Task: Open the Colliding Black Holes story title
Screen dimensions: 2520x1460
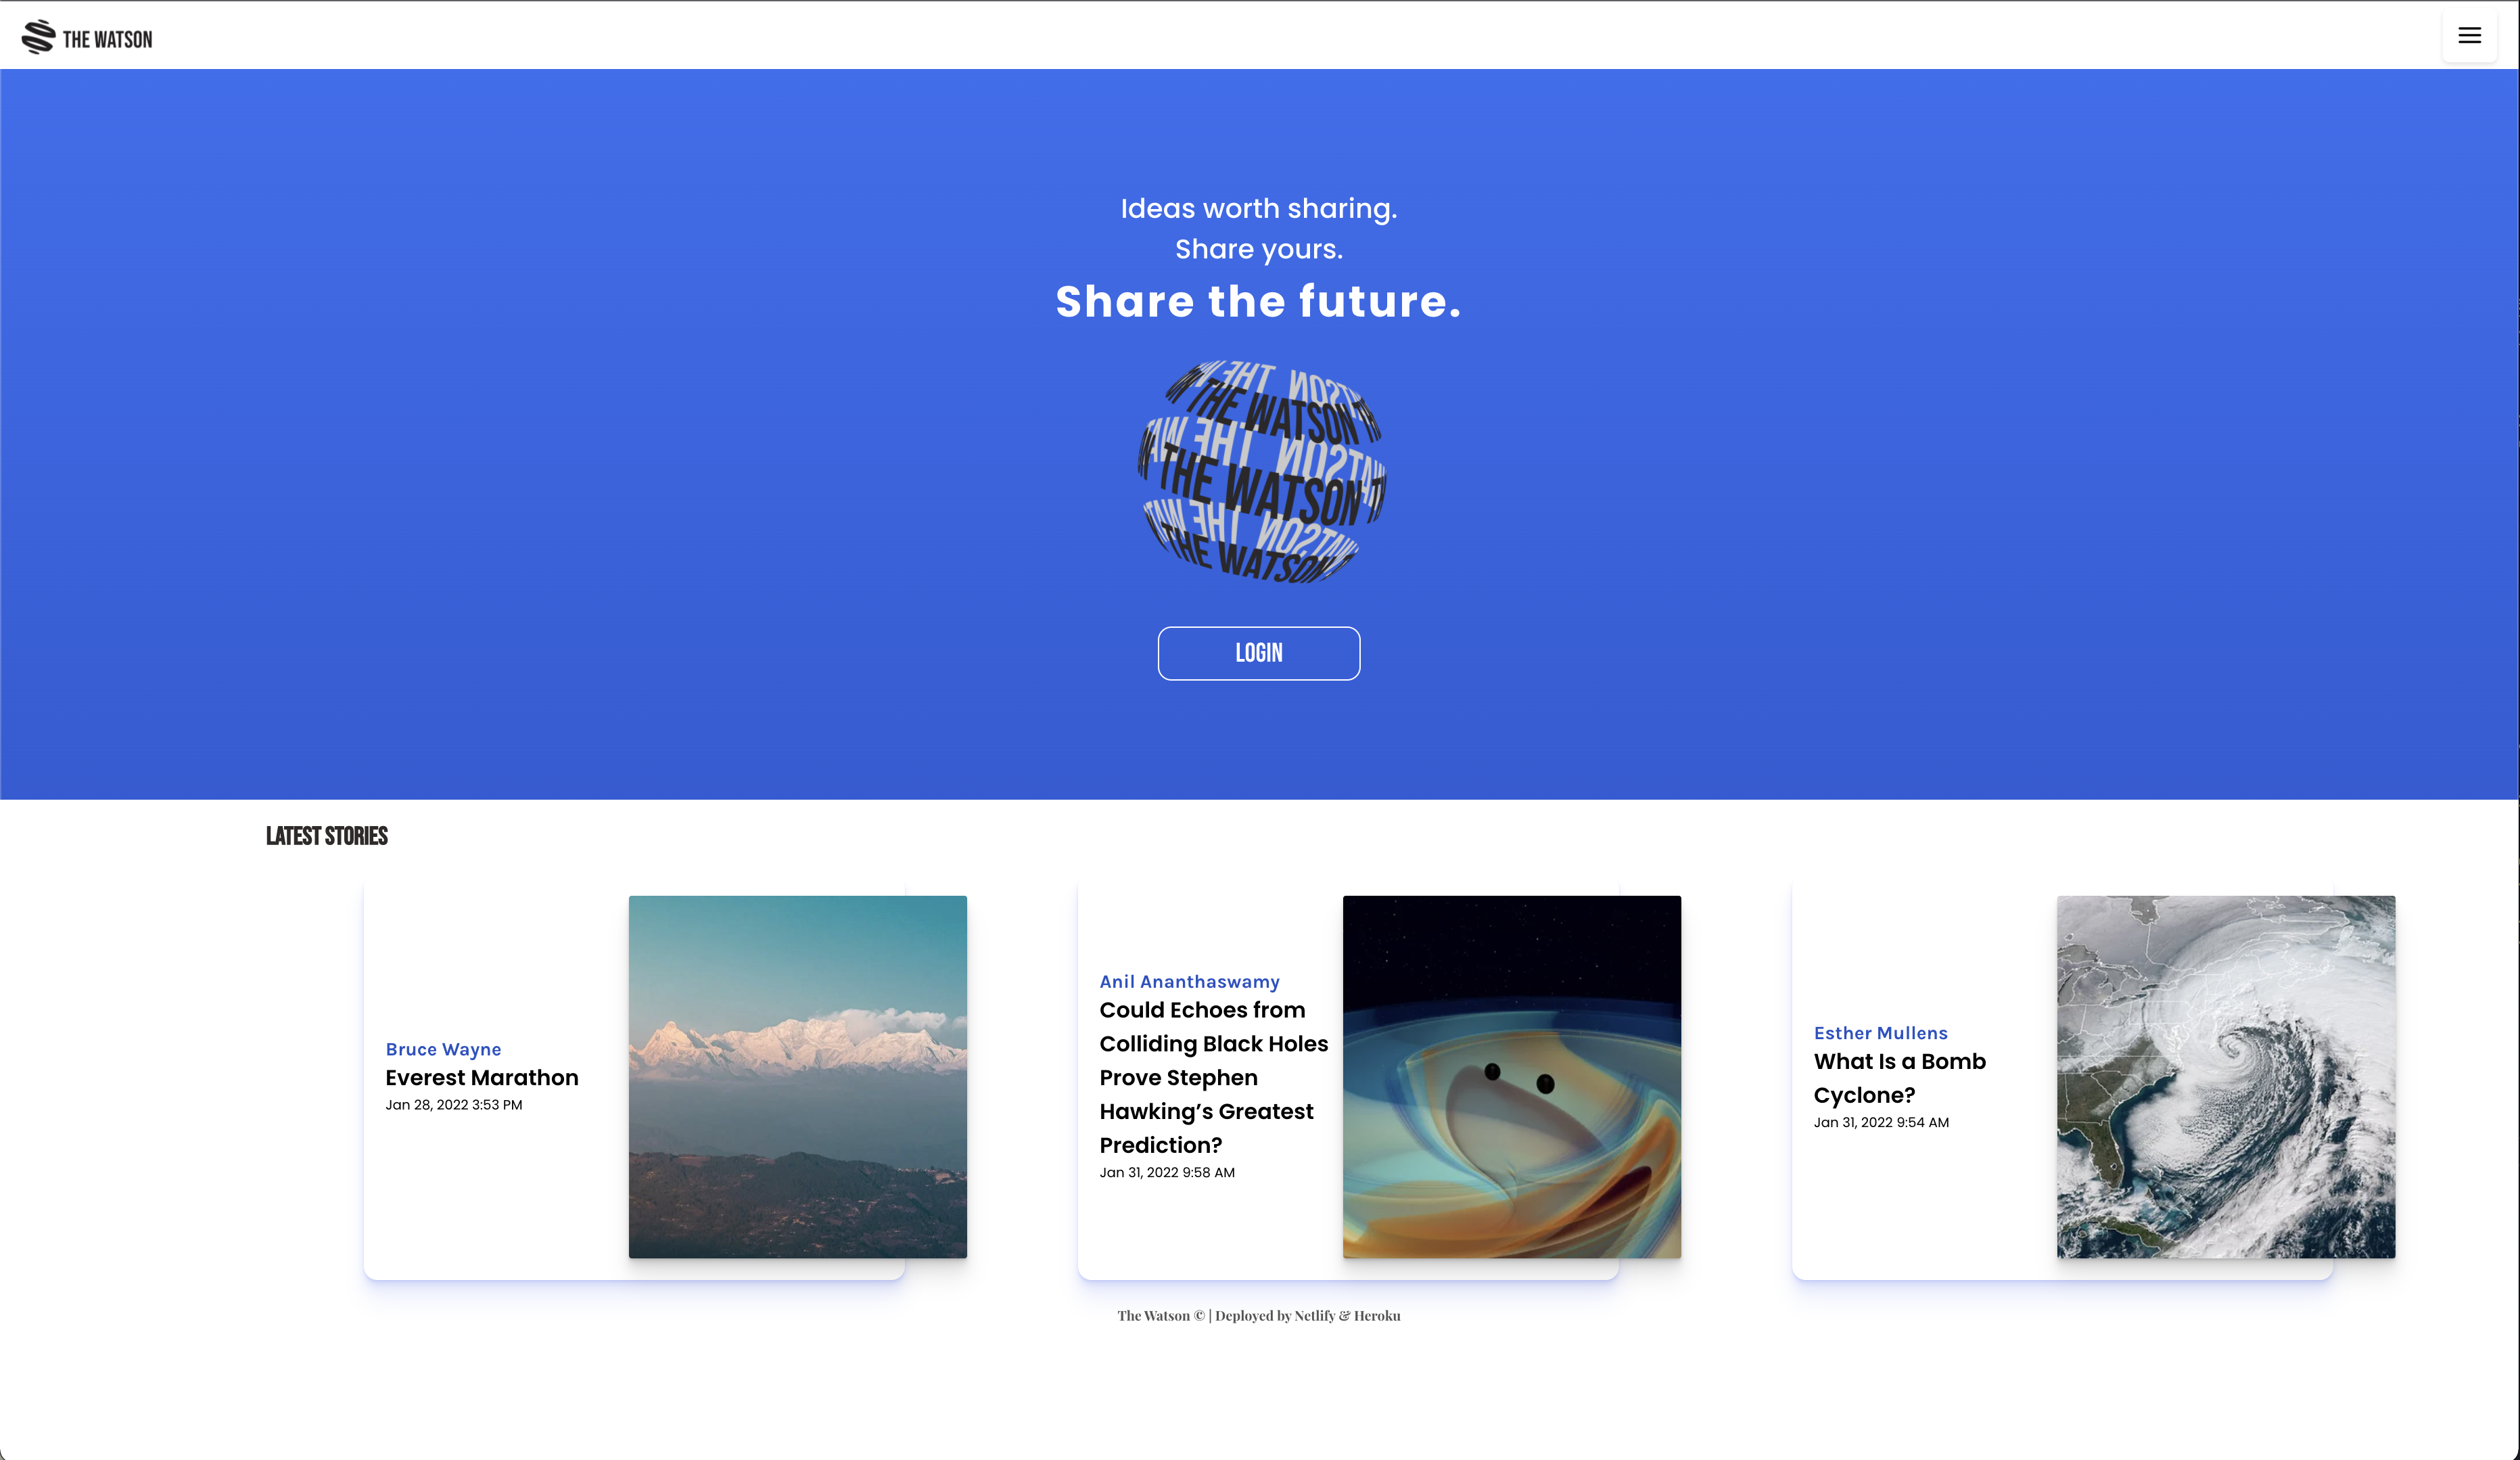Action: coord(1214,1077)
